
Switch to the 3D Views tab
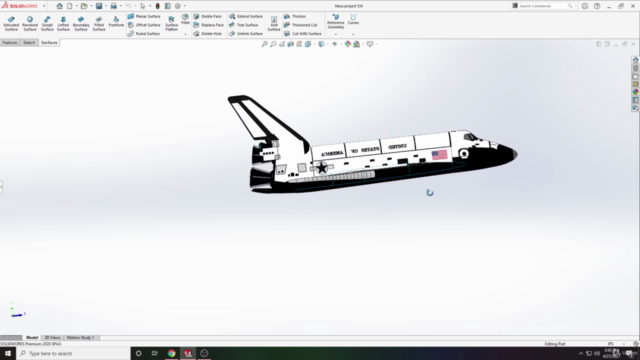click(x=52, y=338)
